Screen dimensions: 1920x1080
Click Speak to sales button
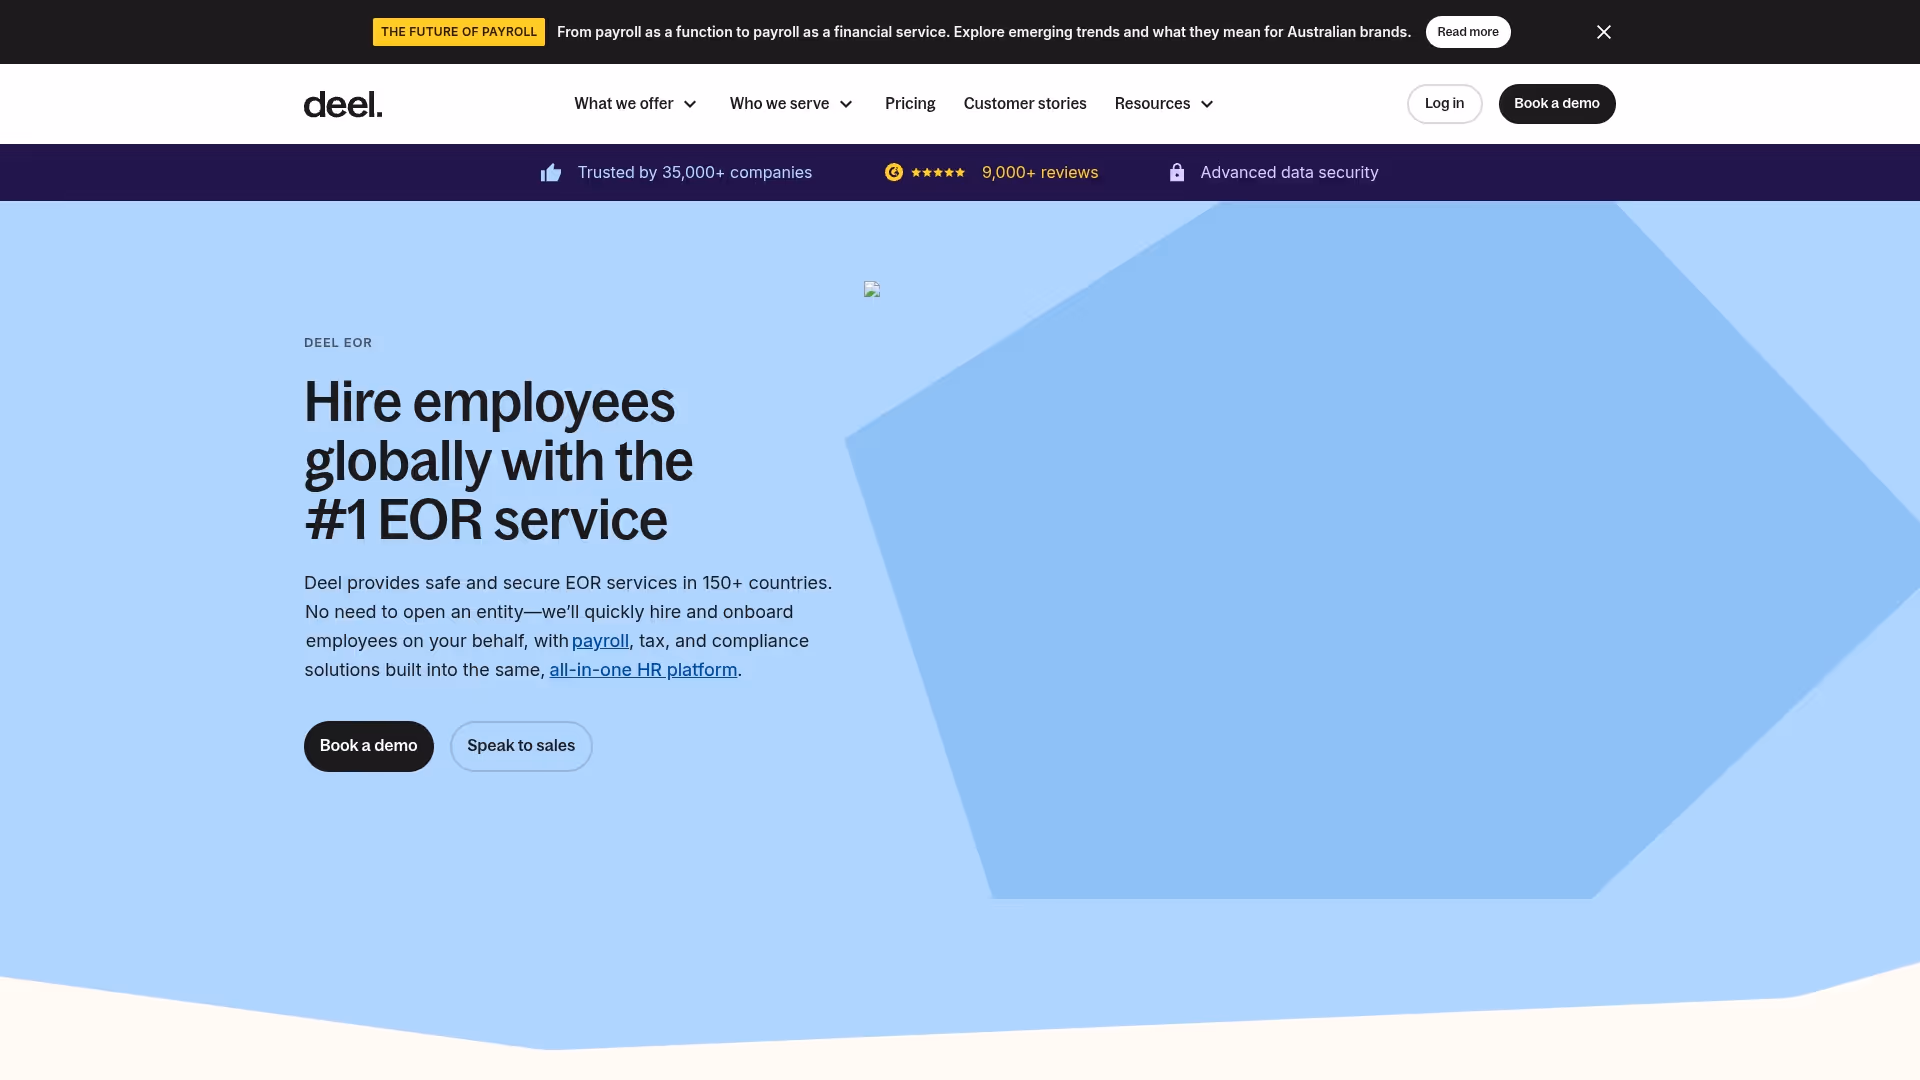pos(521,746)
